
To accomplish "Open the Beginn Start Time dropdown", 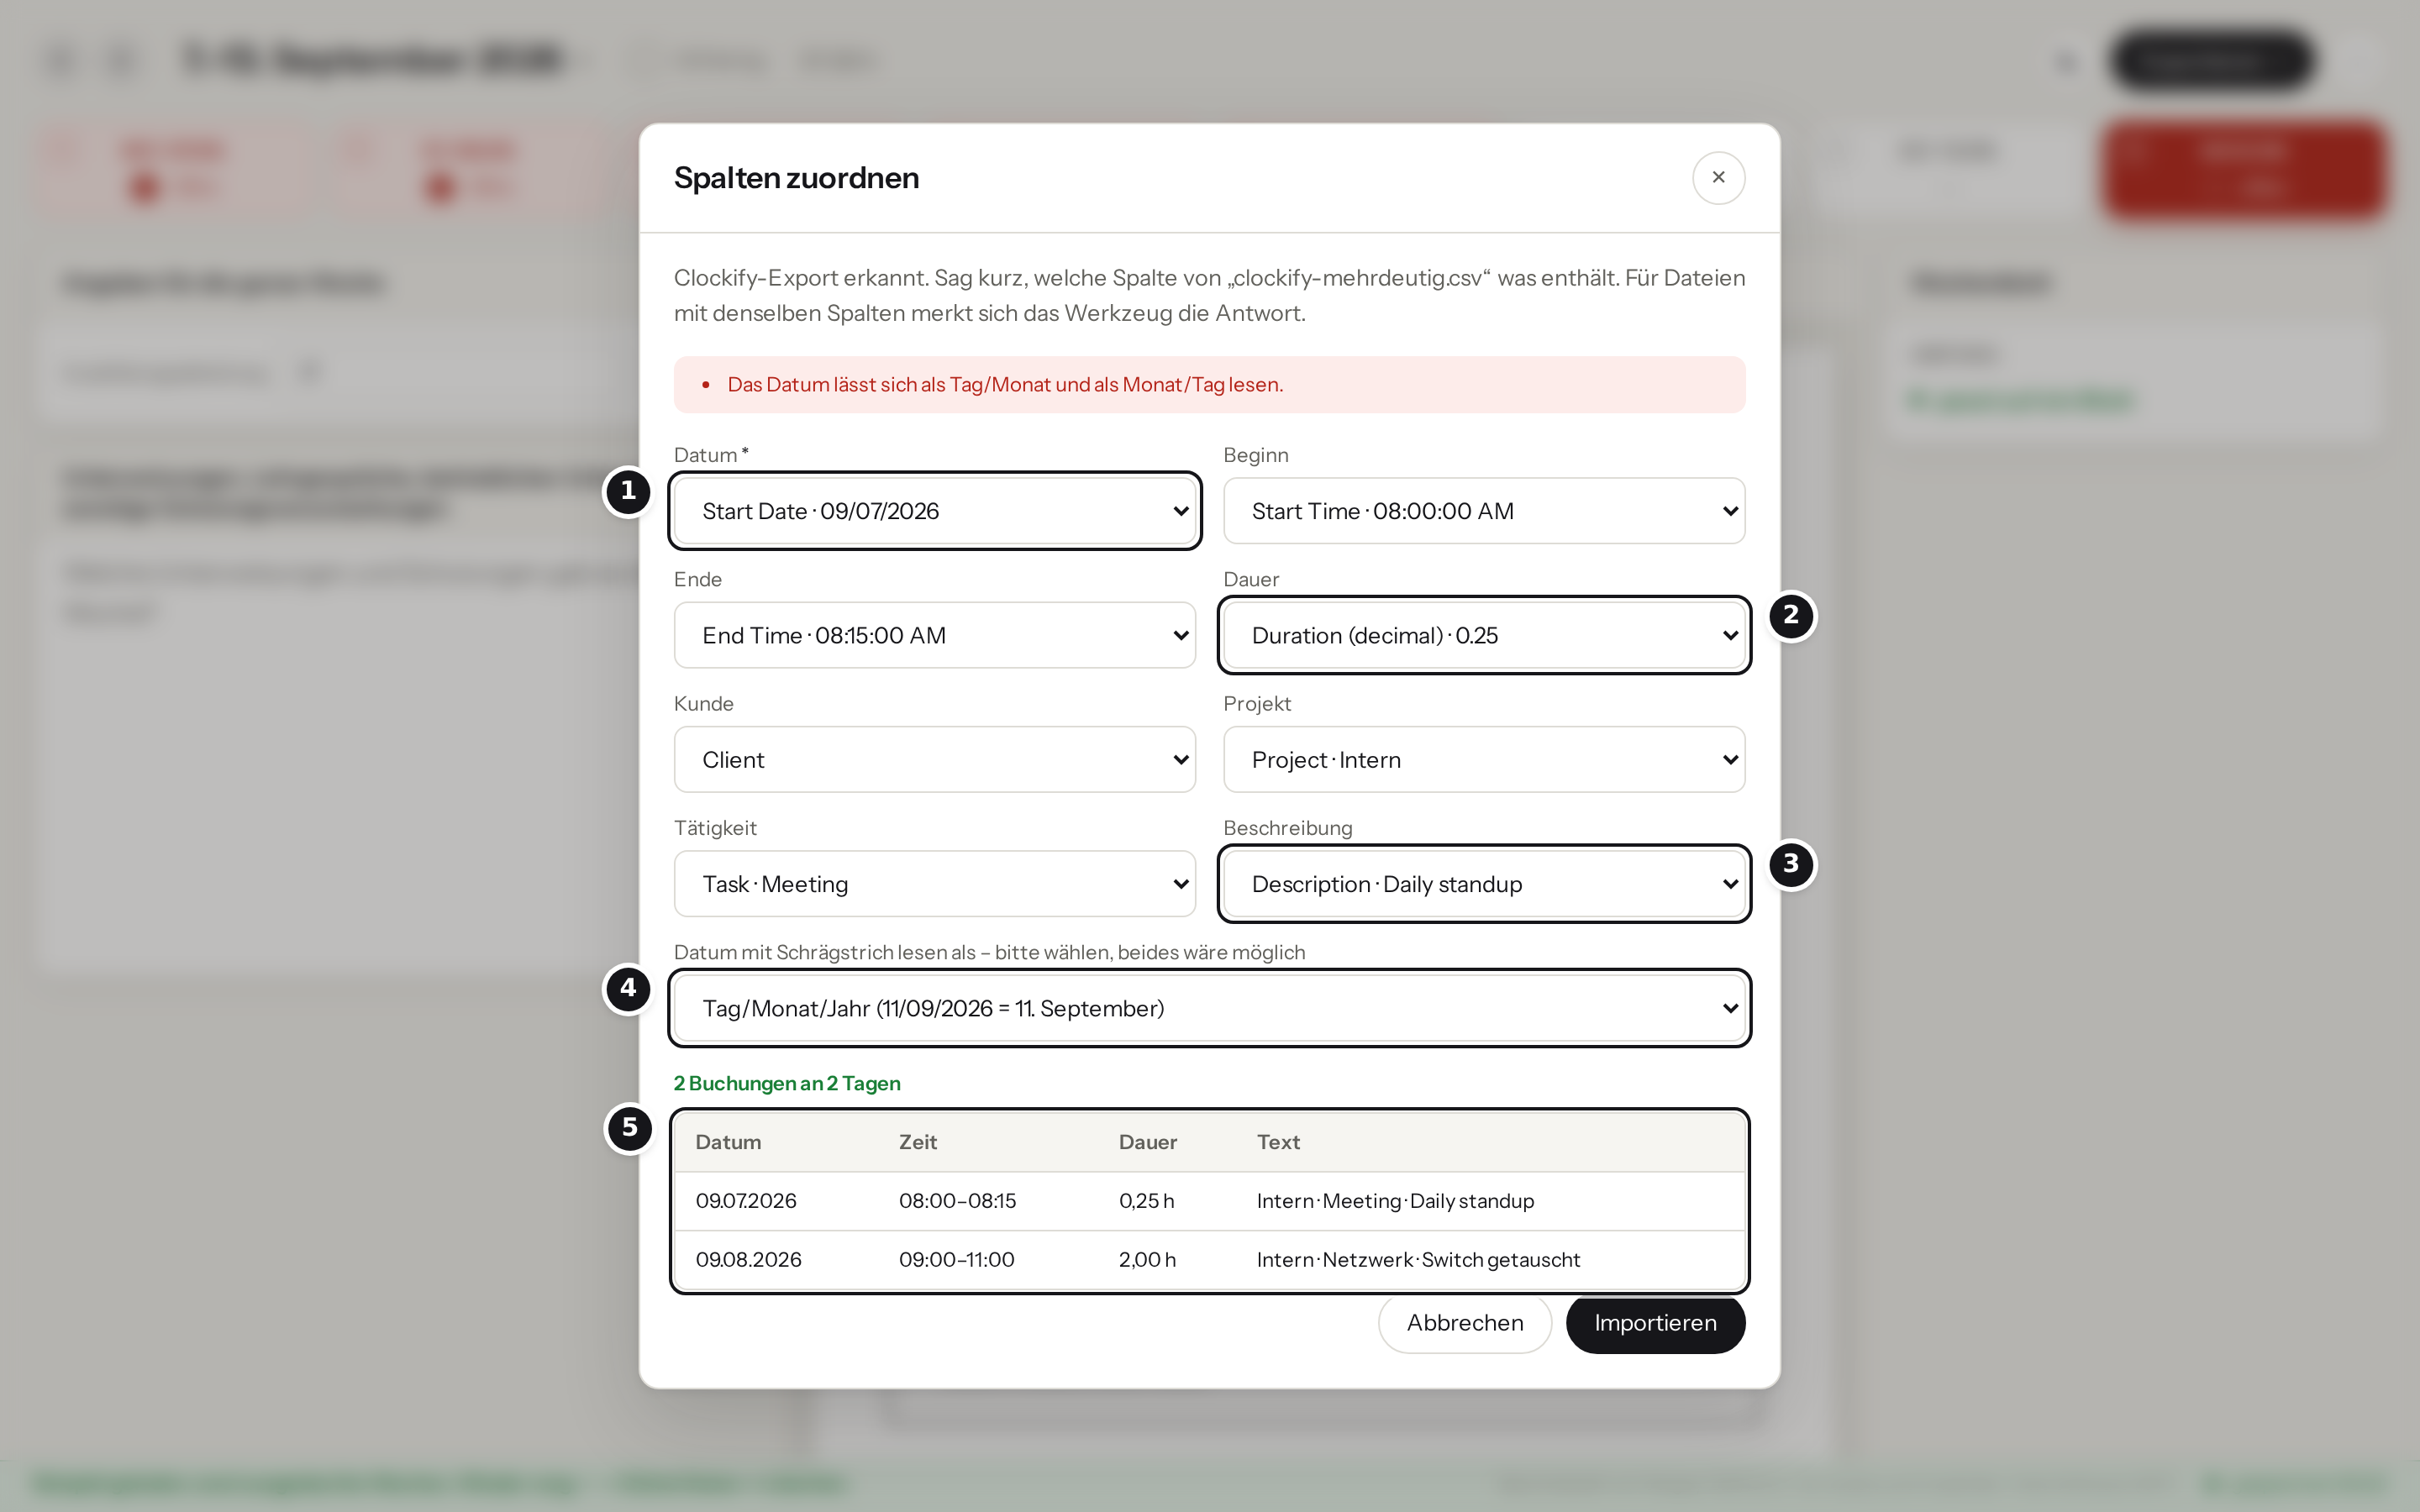I will [x=1484, y=511].
